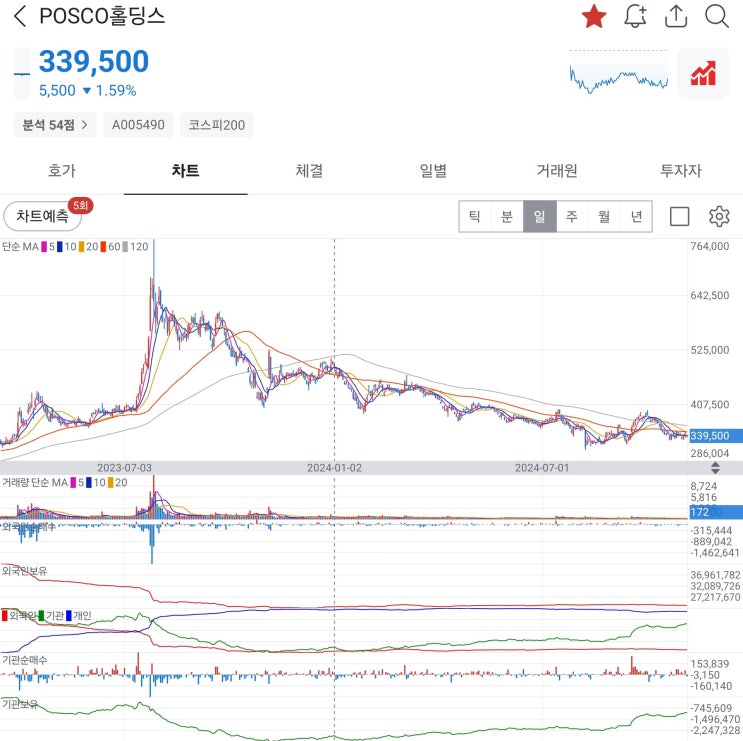Toggle the red favorite star
The image size is (743, 741).
click(x=594, y=16)
